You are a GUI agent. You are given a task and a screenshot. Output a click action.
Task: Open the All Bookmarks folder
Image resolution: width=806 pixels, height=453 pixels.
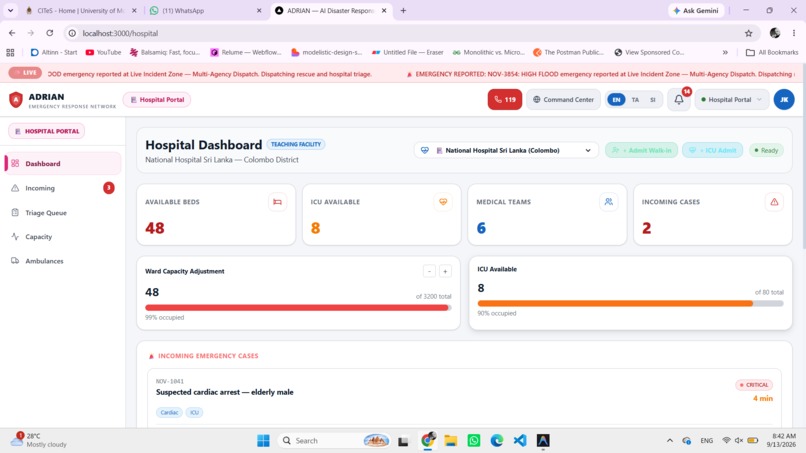pos(772,52)
